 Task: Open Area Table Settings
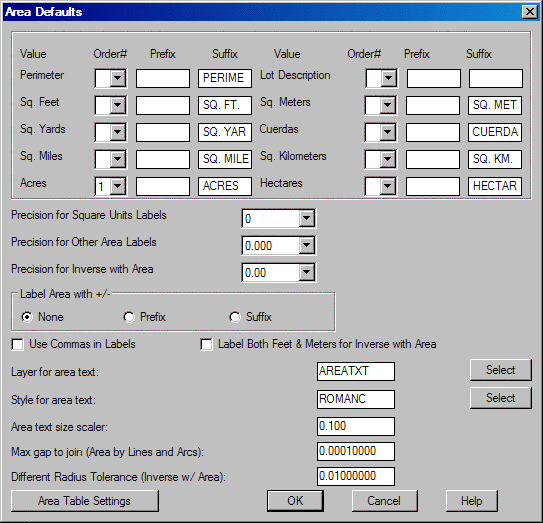click(85, 501)
